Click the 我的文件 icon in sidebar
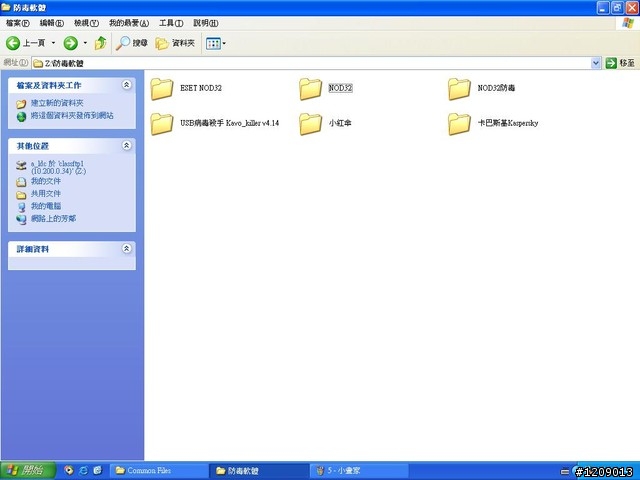 [21, 182]
